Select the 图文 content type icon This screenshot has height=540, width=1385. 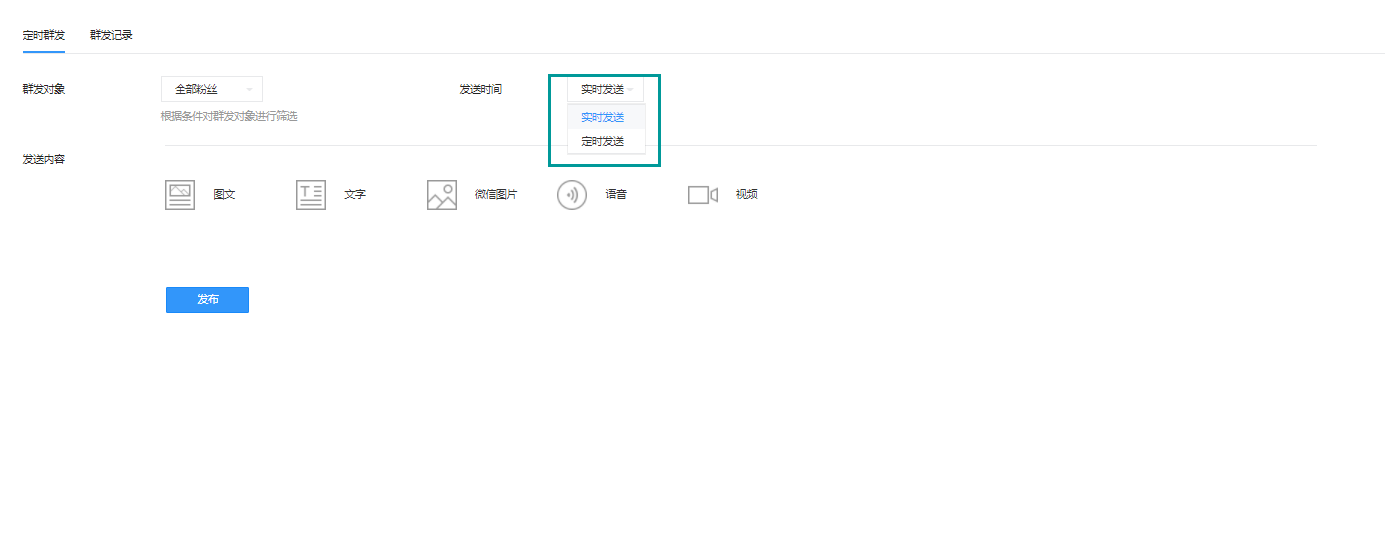pos(180,194)
